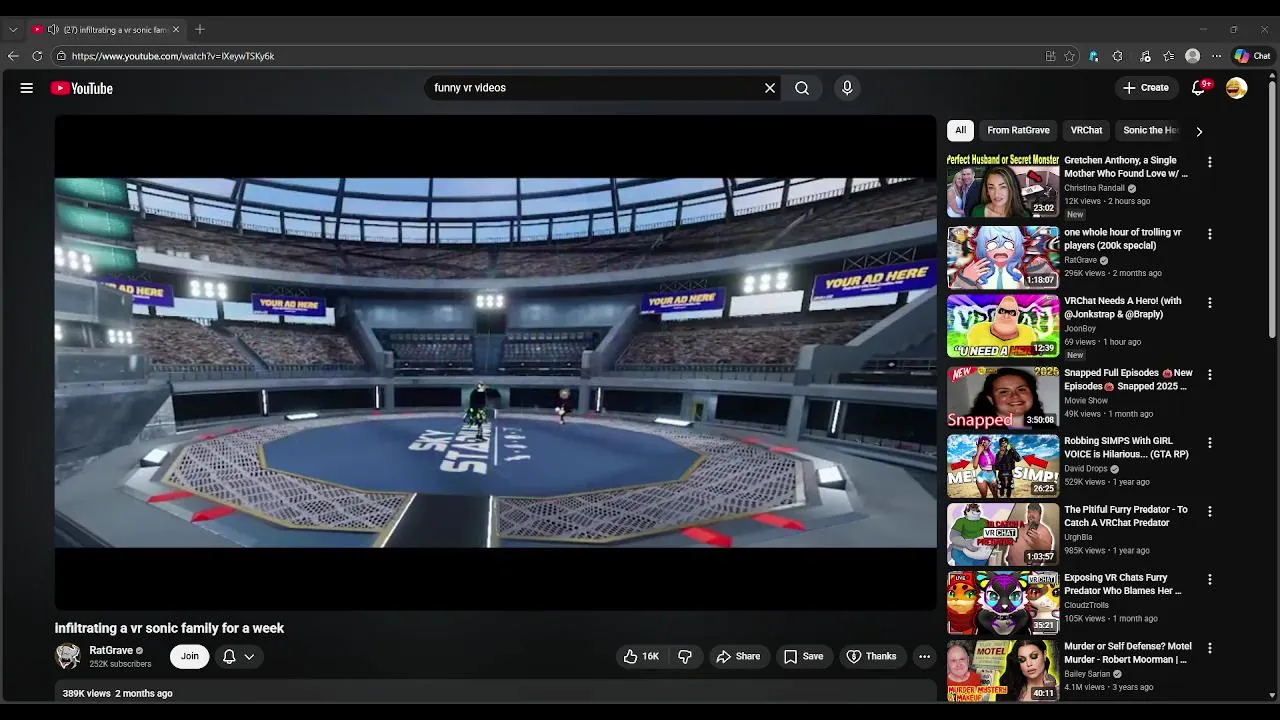
Task: Click the browser address bar URL
Action: point(173,56)
